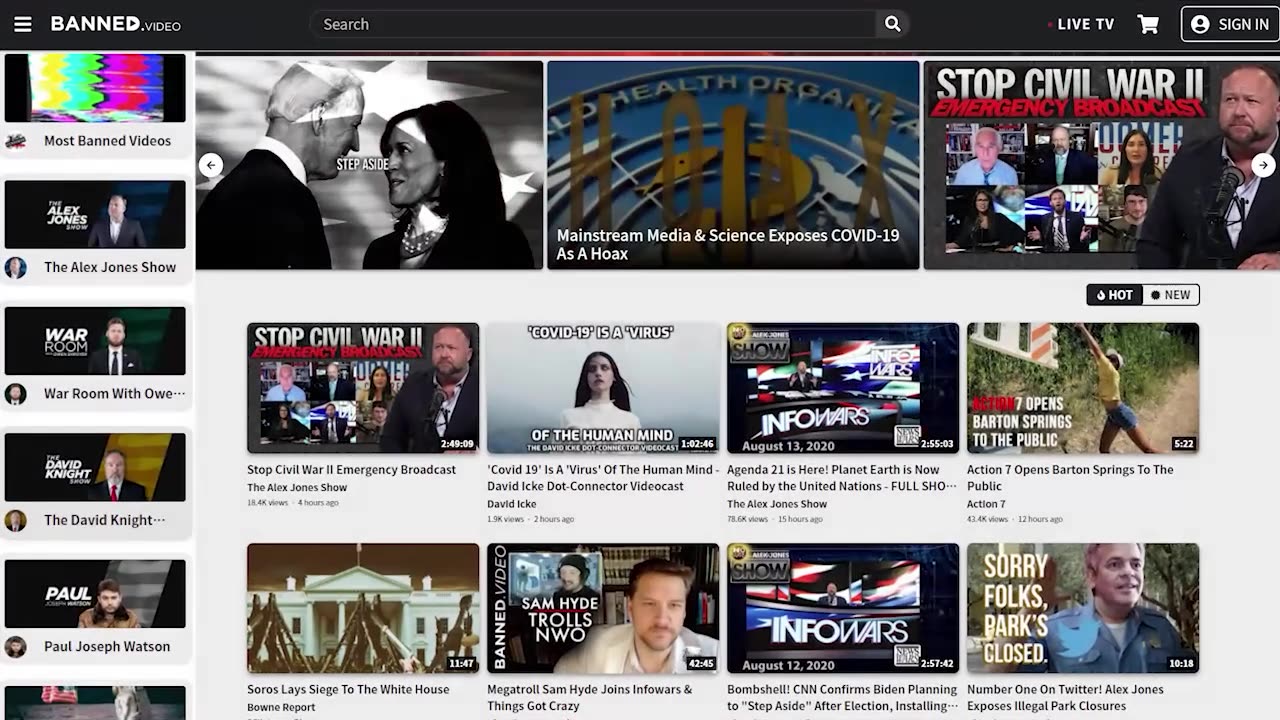Click The Alex Jones Show under Agenda 21
This screenshot has width=1280, height=720.
point(777,504)
